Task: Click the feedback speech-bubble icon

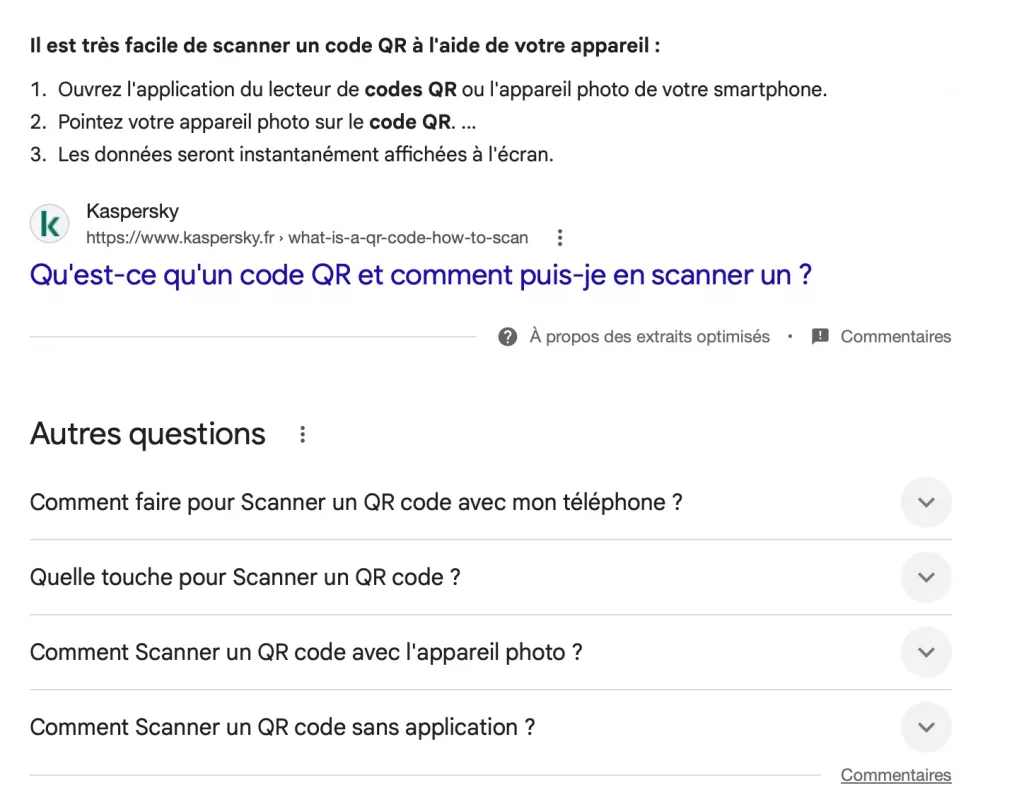Action: [x=820, y=337]
